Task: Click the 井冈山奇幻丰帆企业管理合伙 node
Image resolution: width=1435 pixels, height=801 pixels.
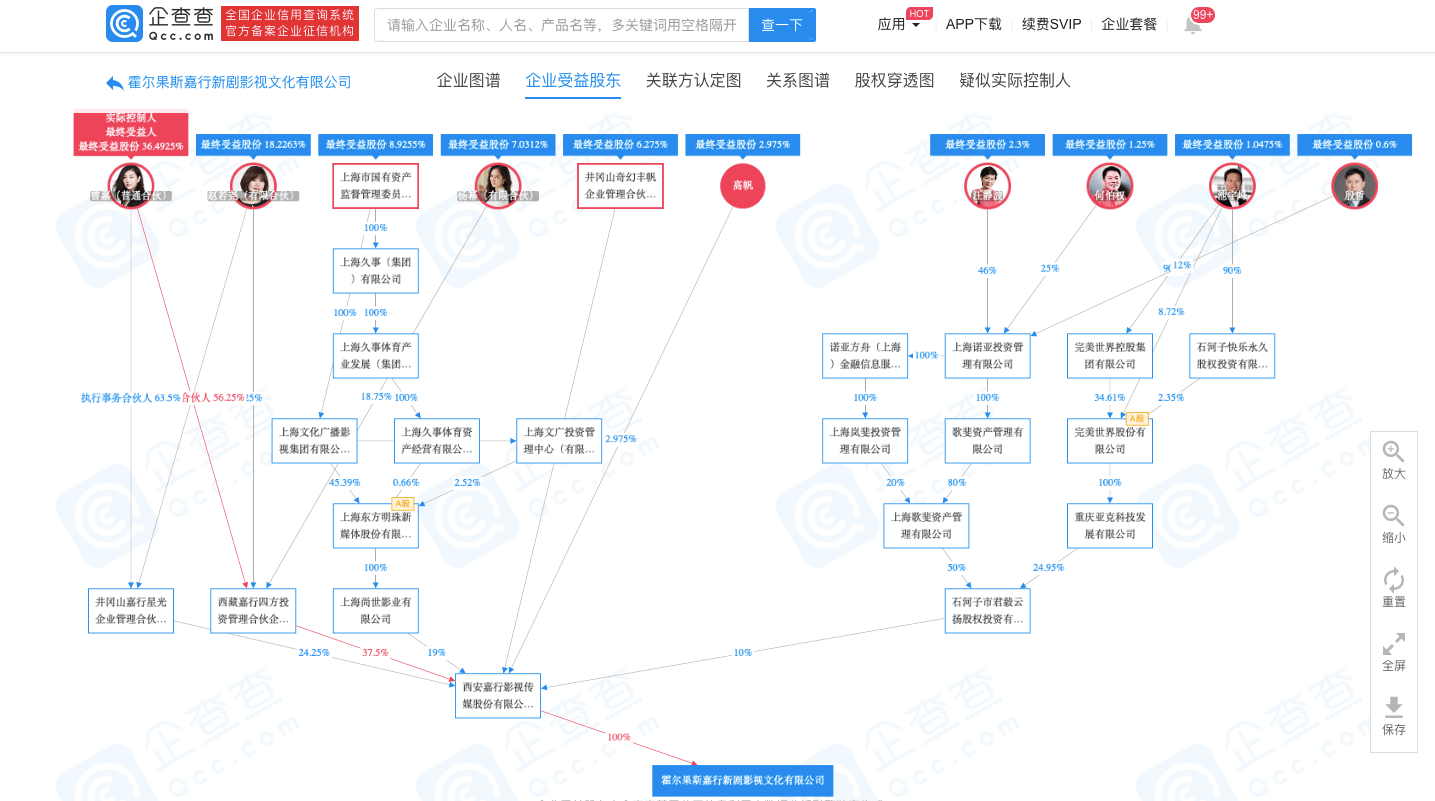Action: pyautogui.click(x=620, y=186)
